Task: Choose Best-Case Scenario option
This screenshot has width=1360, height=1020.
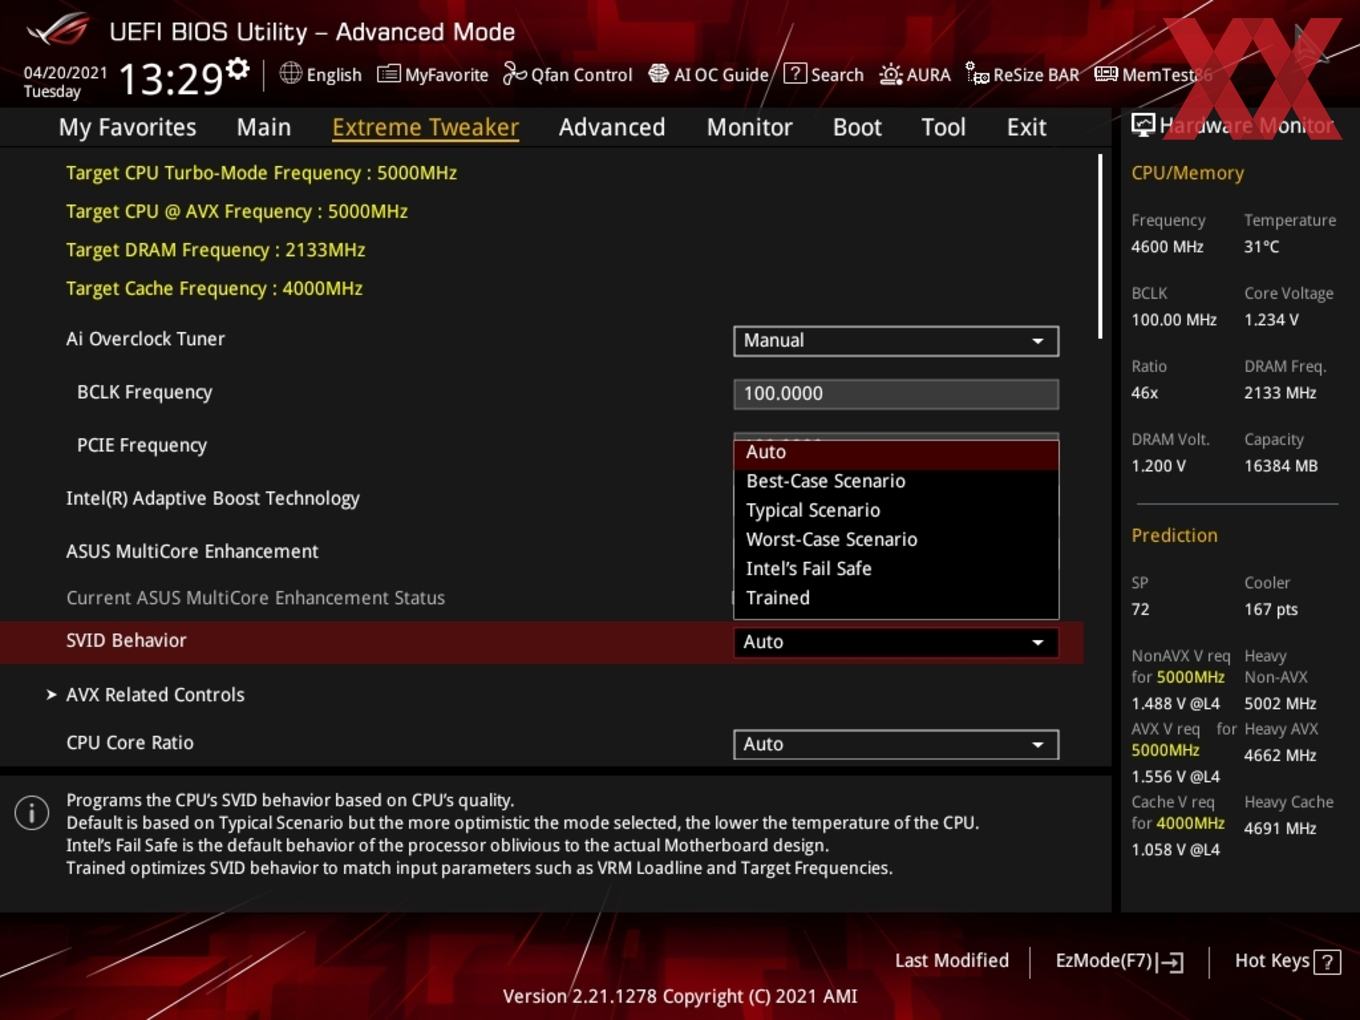Action: pyautogui.click(x=896, y=481)
